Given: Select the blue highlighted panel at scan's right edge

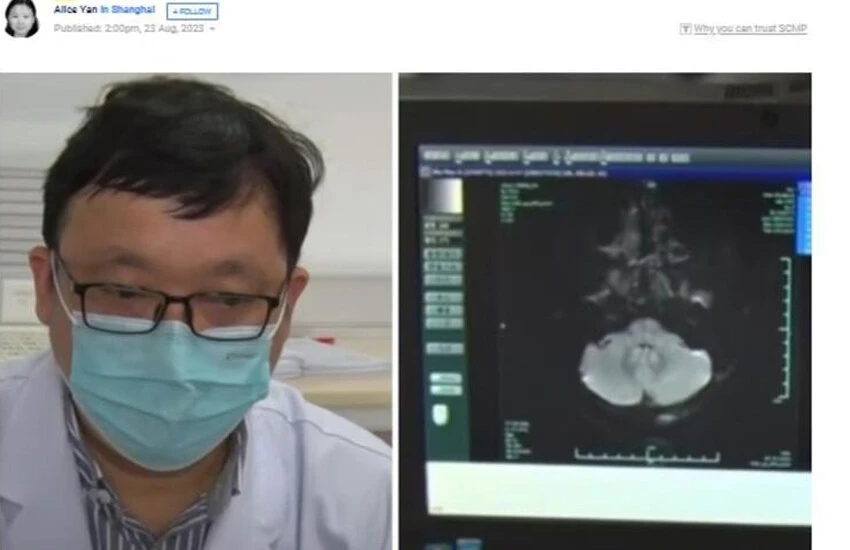Looking at the screenshot, I should (803, 217).
